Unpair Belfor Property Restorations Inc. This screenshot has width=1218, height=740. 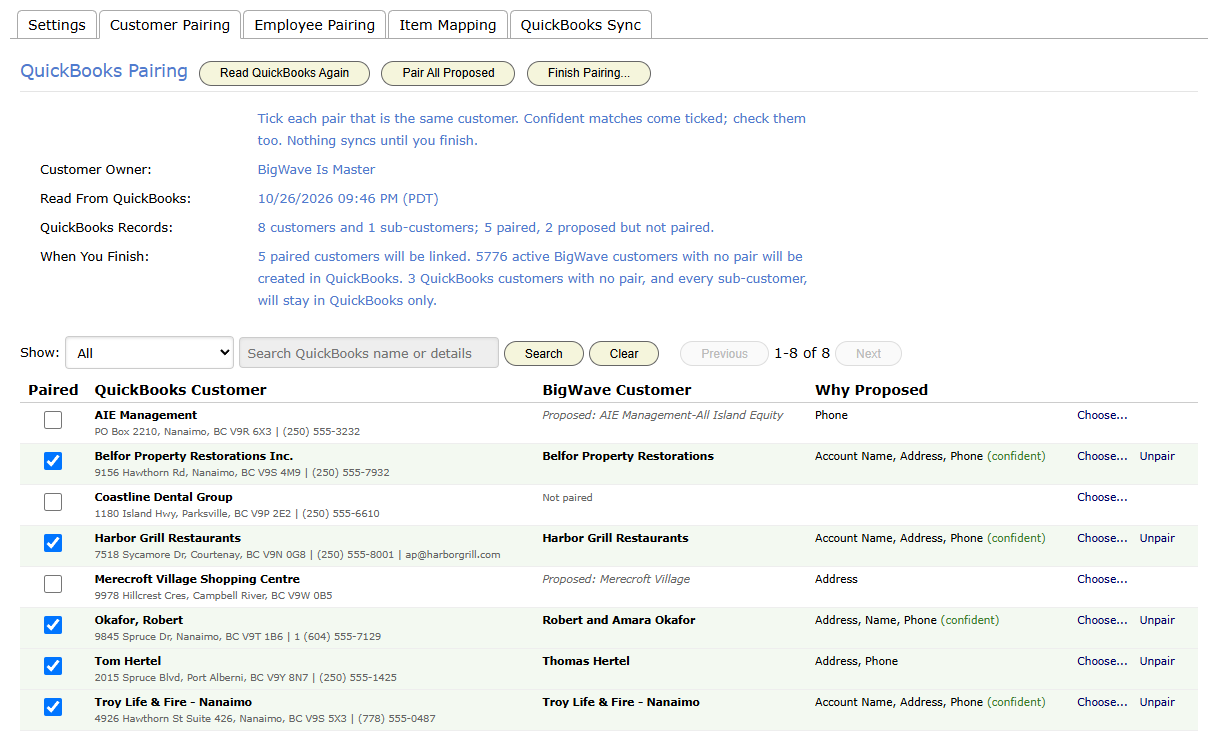coord(1157,456)
